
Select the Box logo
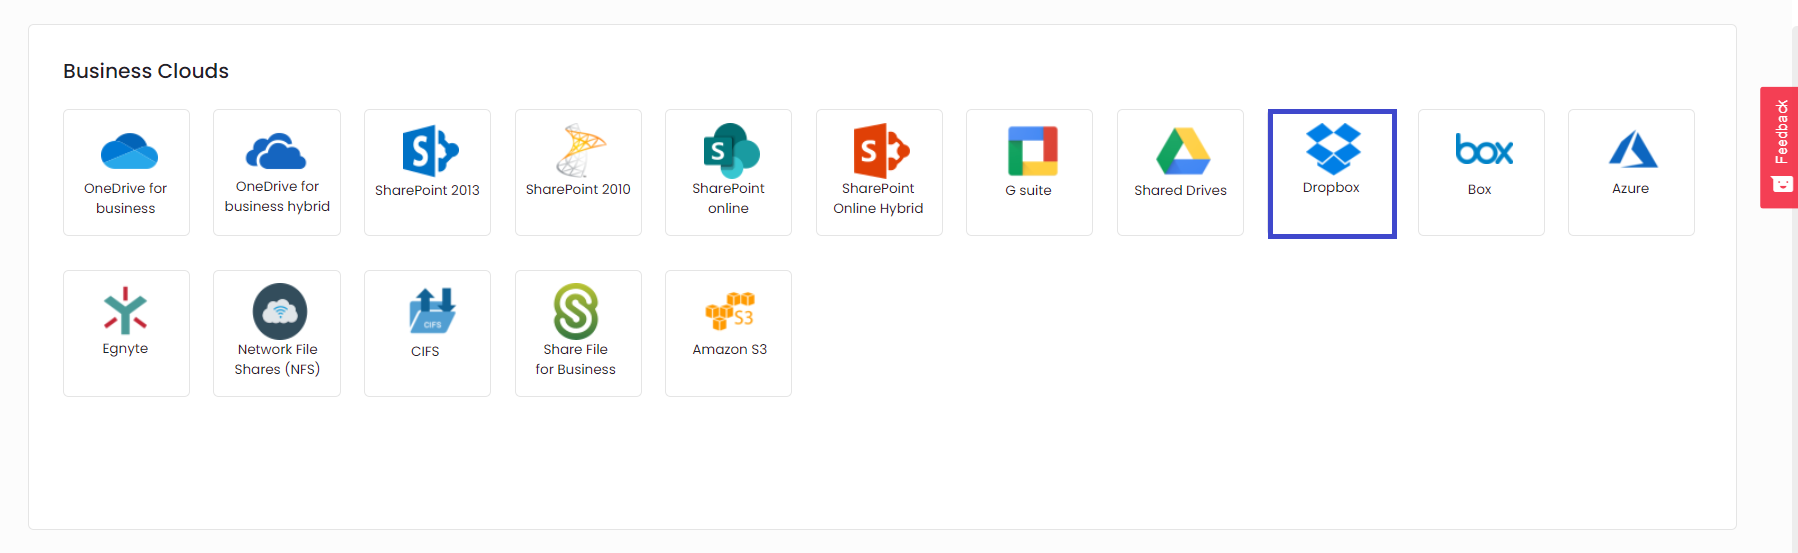1484,150
